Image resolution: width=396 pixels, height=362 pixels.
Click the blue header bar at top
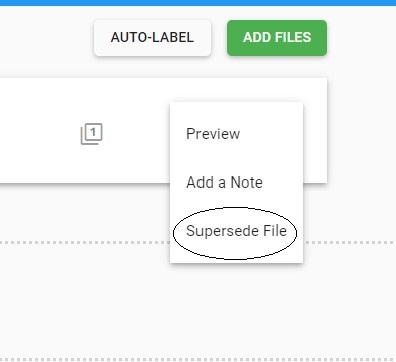point(198,3)
